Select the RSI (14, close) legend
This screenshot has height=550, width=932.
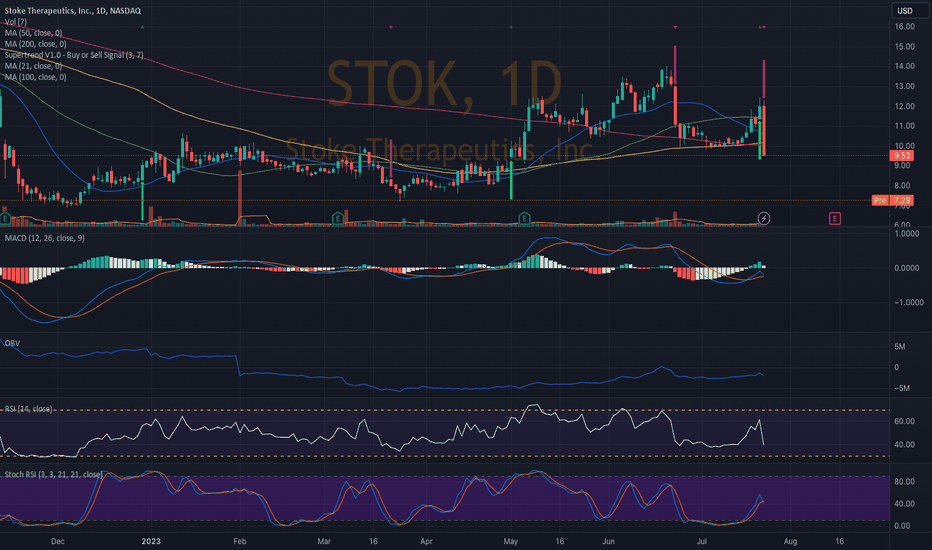click(x=29, y=409)
